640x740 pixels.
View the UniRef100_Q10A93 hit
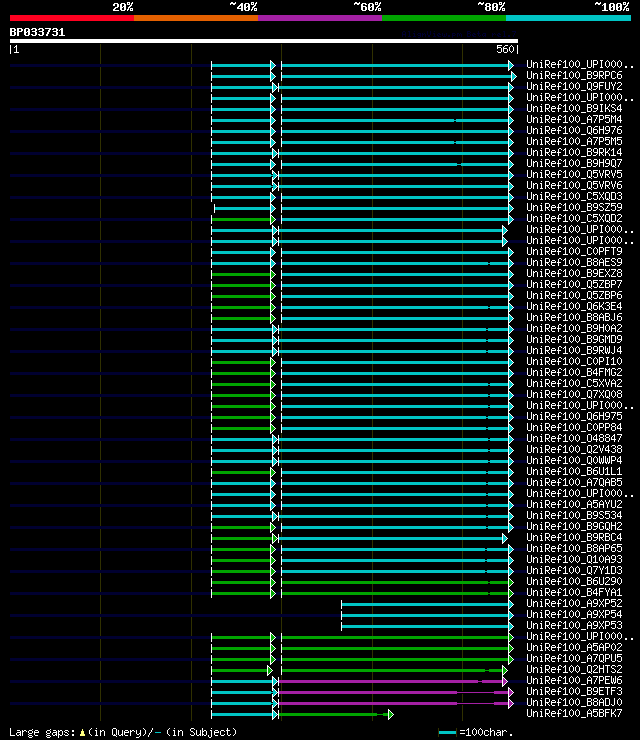pos(574,559)
